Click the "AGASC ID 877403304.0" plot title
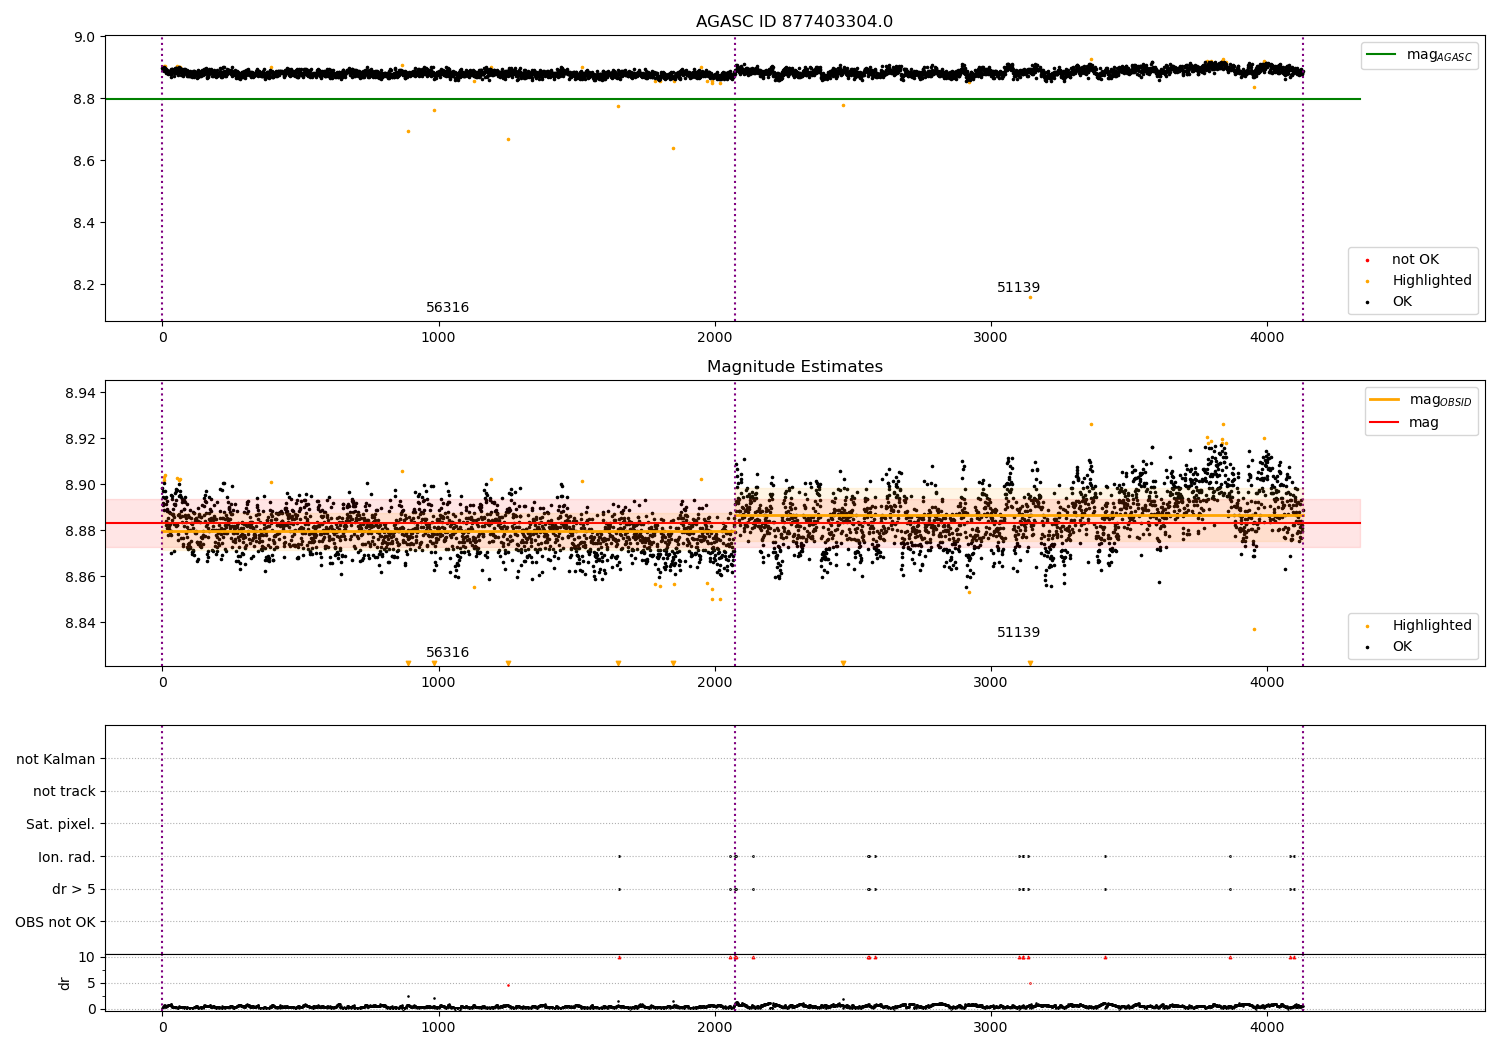Viewport: 1500px width, 1050px height. click(x=794, y=22)
